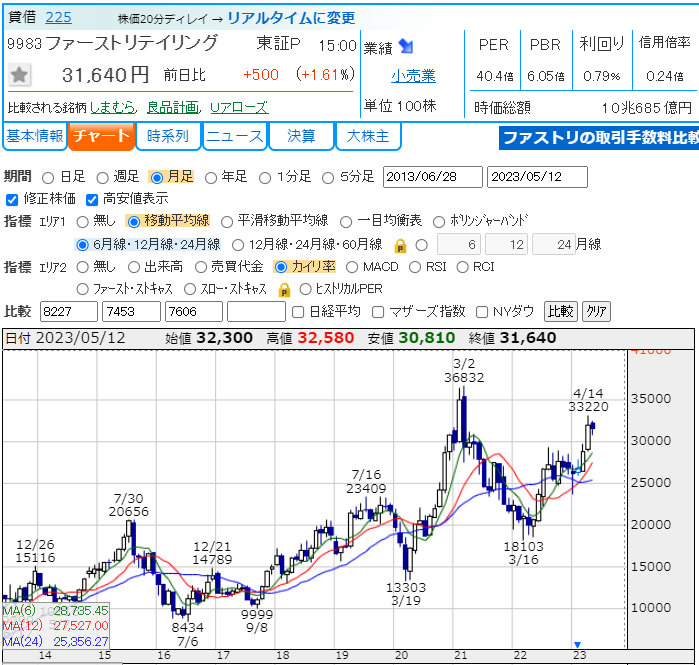Choose the 12月線・24月線・60月線 option
This screenshot has height=665, width=699.
coord(238,245)
